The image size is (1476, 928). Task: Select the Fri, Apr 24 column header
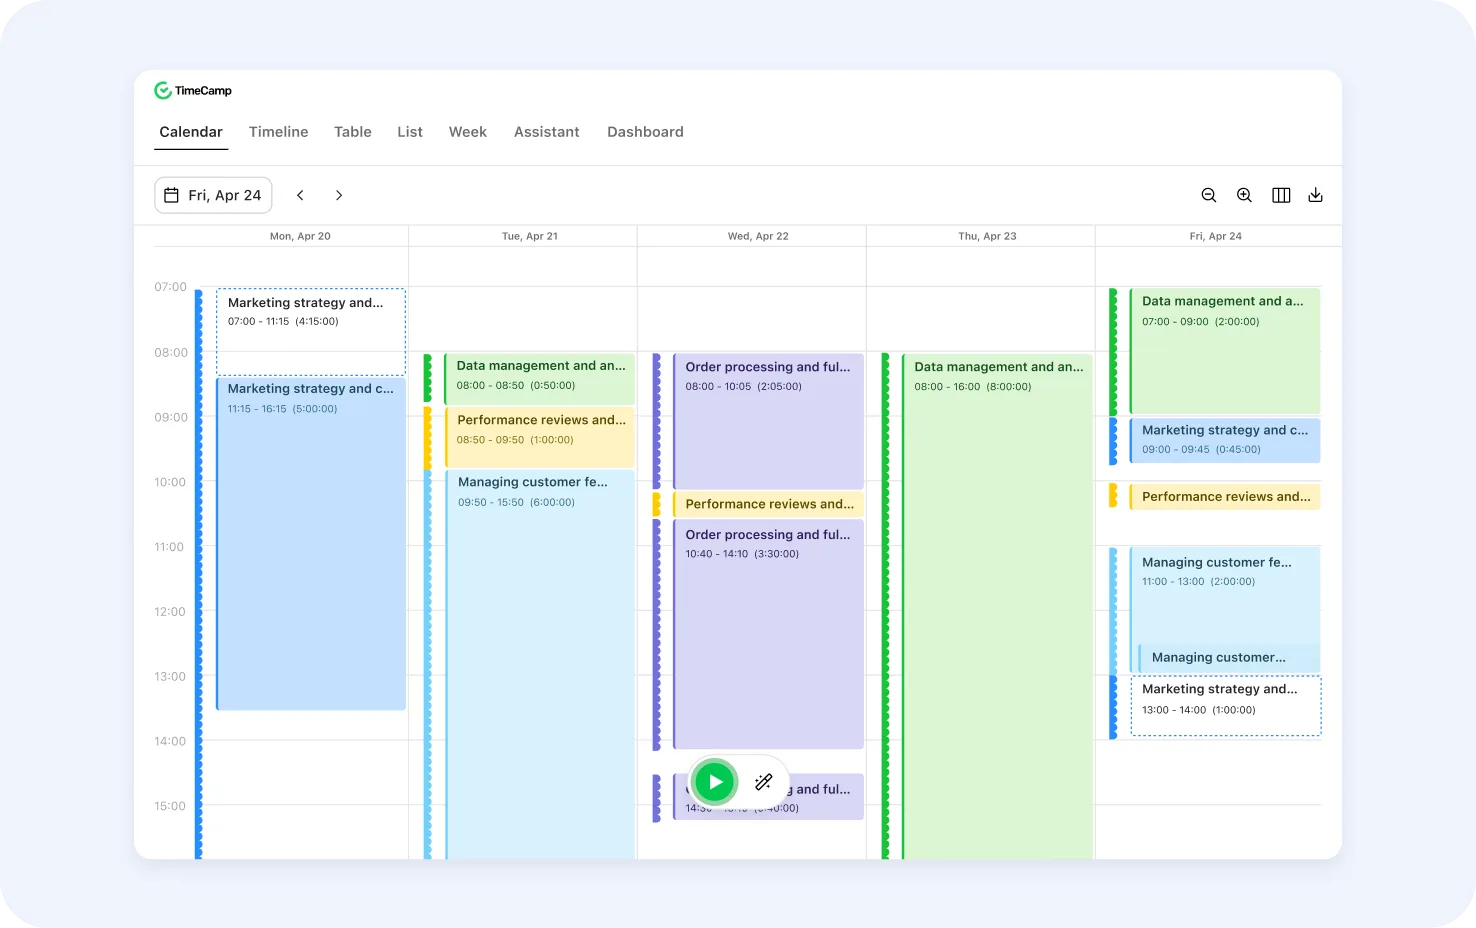pos(1216,236)
